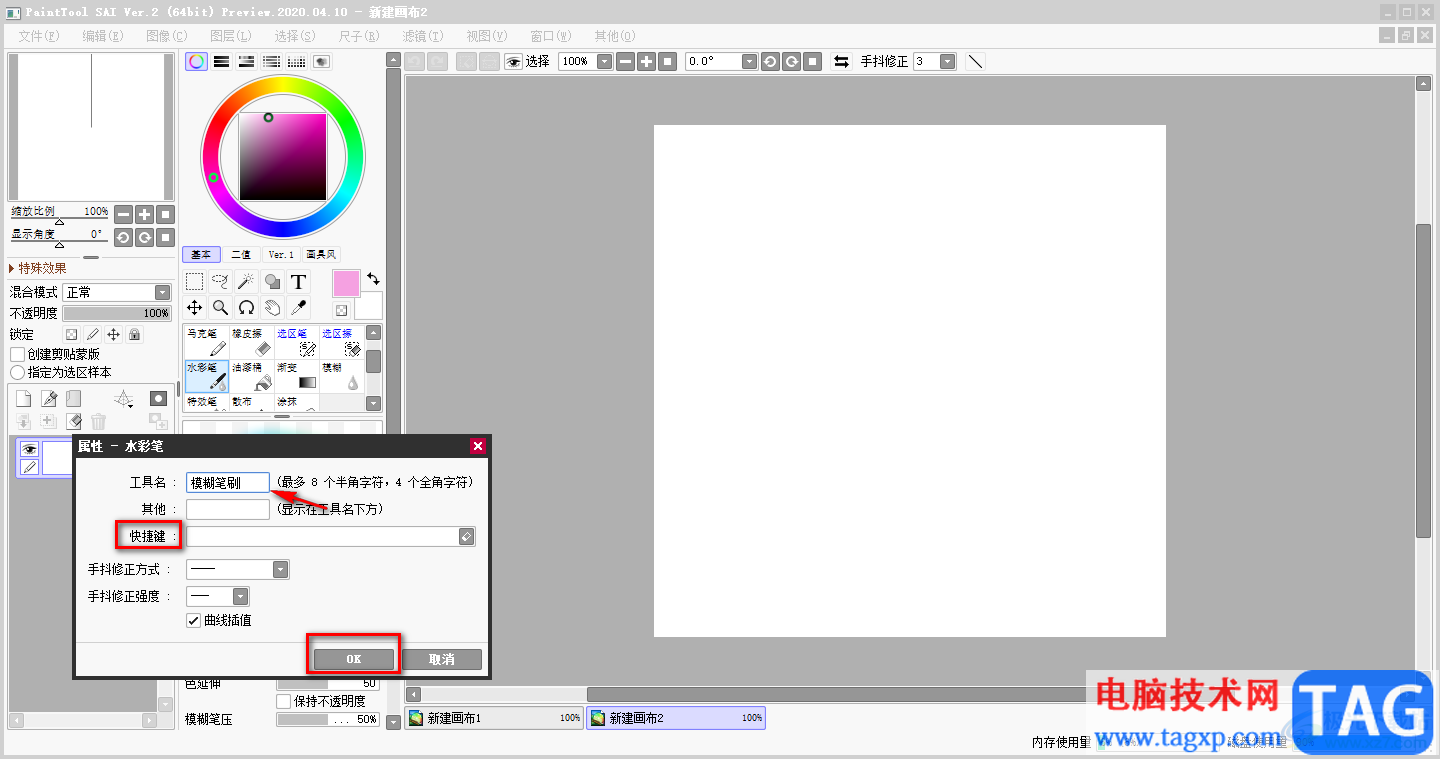This screenshot has height=759, width=1440.
Task: Flip canvas view horizontally in toolbar
Action: (x=842, y=61)
